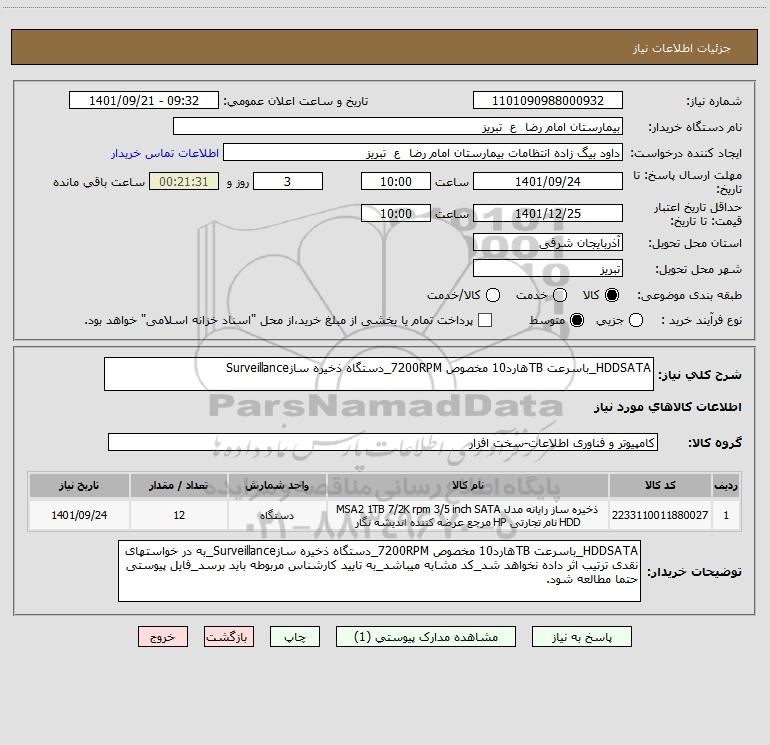Click the دستگاه unit cell
The image size is (770, 745).
(277, 515)
